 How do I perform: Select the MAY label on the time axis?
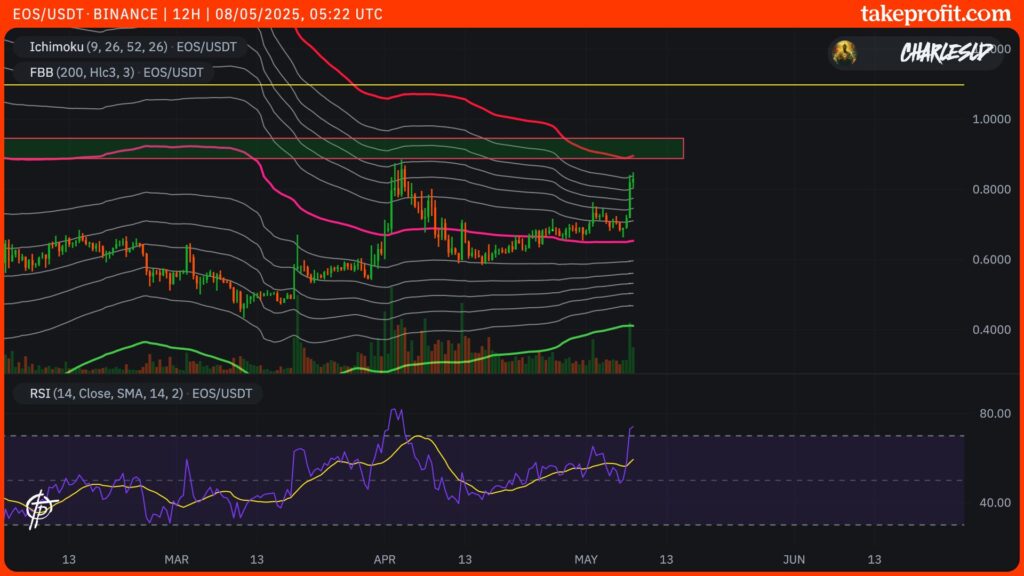tap(588, 560)
